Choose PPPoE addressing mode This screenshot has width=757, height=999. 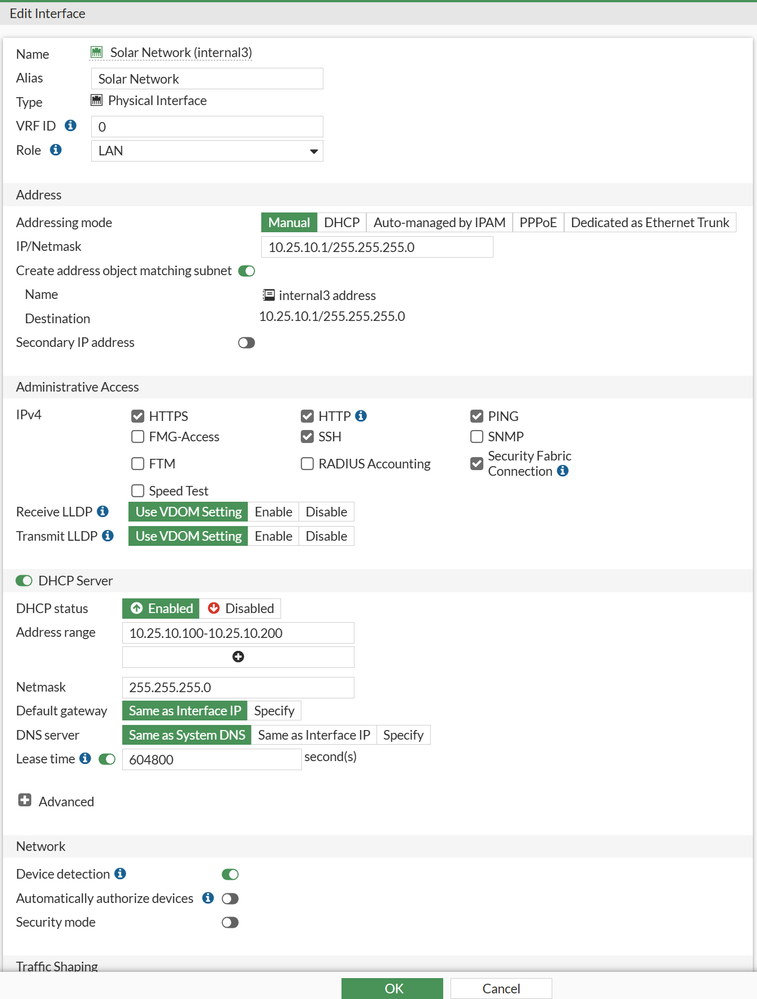coord(538,223)
